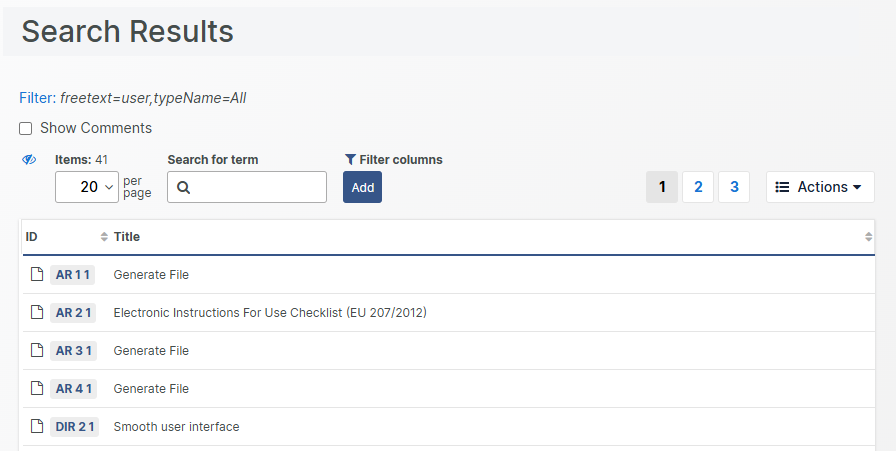This screenshot has width=896, height=451.
Task: Click document icon beside DIR 2 1
Action: pos(37,427)
